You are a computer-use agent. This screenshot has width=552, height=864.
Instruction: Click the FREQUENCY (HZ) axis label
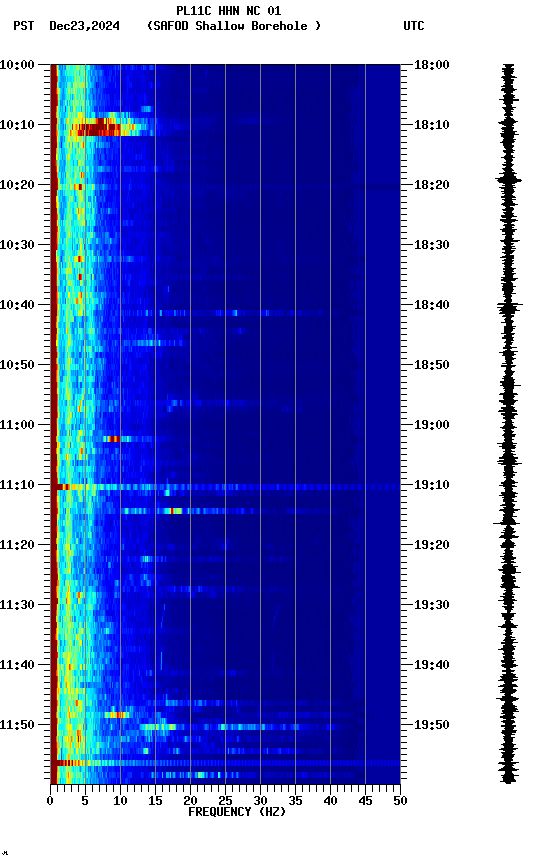pos(237,812)
